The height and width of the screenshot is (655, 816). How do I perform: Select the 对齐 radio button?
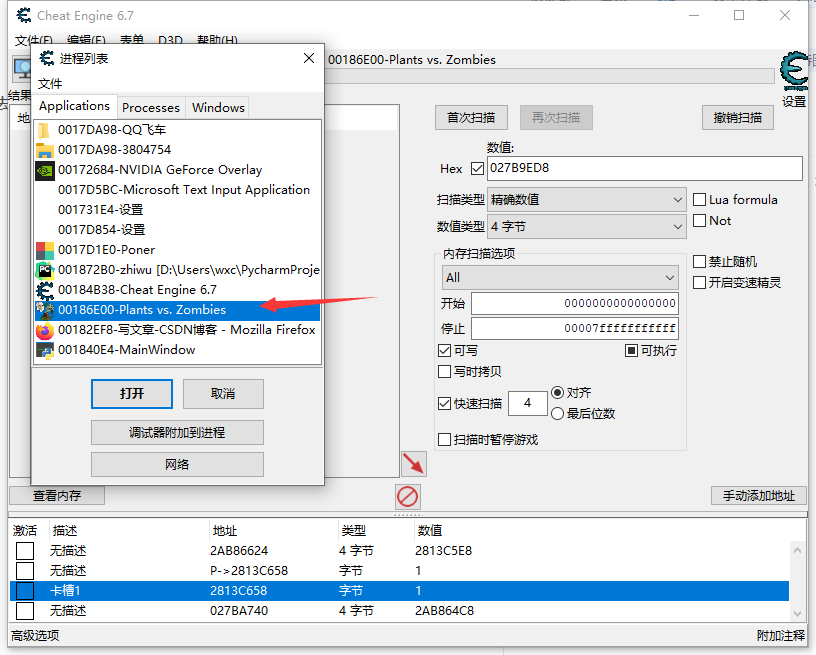click(x=557, y=392)
